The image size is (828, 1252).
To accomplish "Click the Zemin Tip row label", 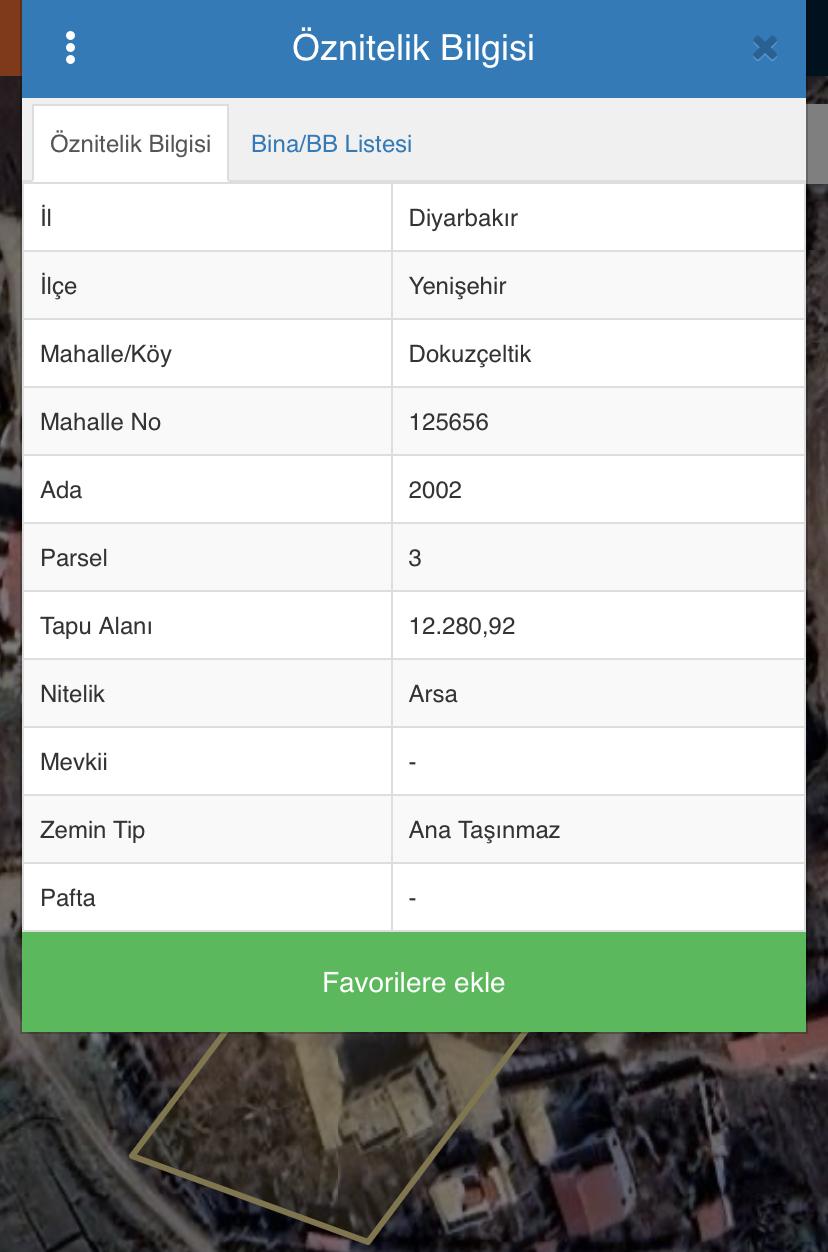I will click(x=92, y=830).
